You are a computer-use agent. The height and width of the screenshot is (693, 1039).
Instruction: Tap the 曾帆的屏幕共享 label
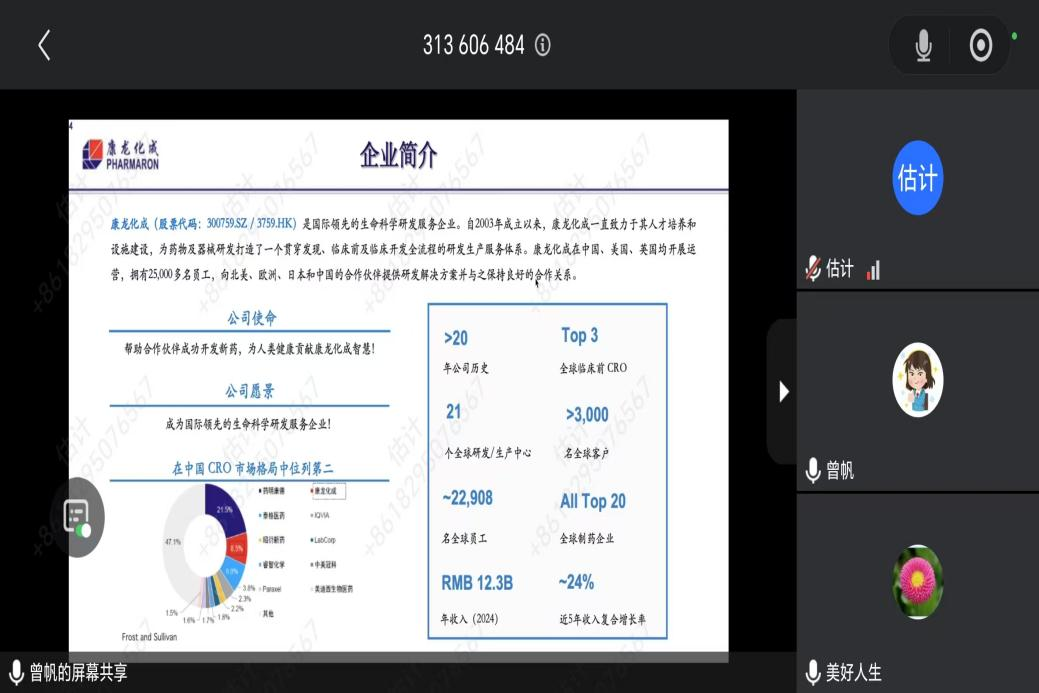pos(78,673)
